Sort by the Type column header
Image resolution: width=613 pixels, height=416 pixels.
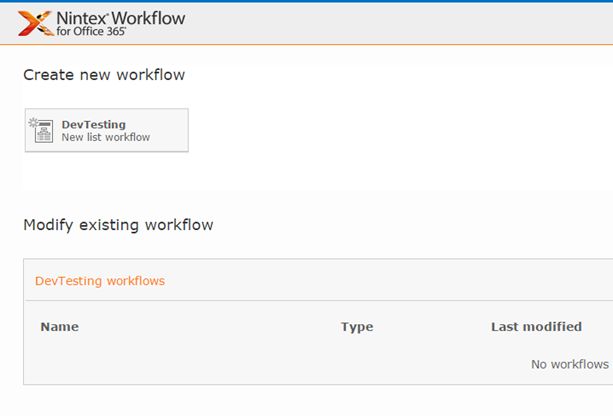coord(356,327)
